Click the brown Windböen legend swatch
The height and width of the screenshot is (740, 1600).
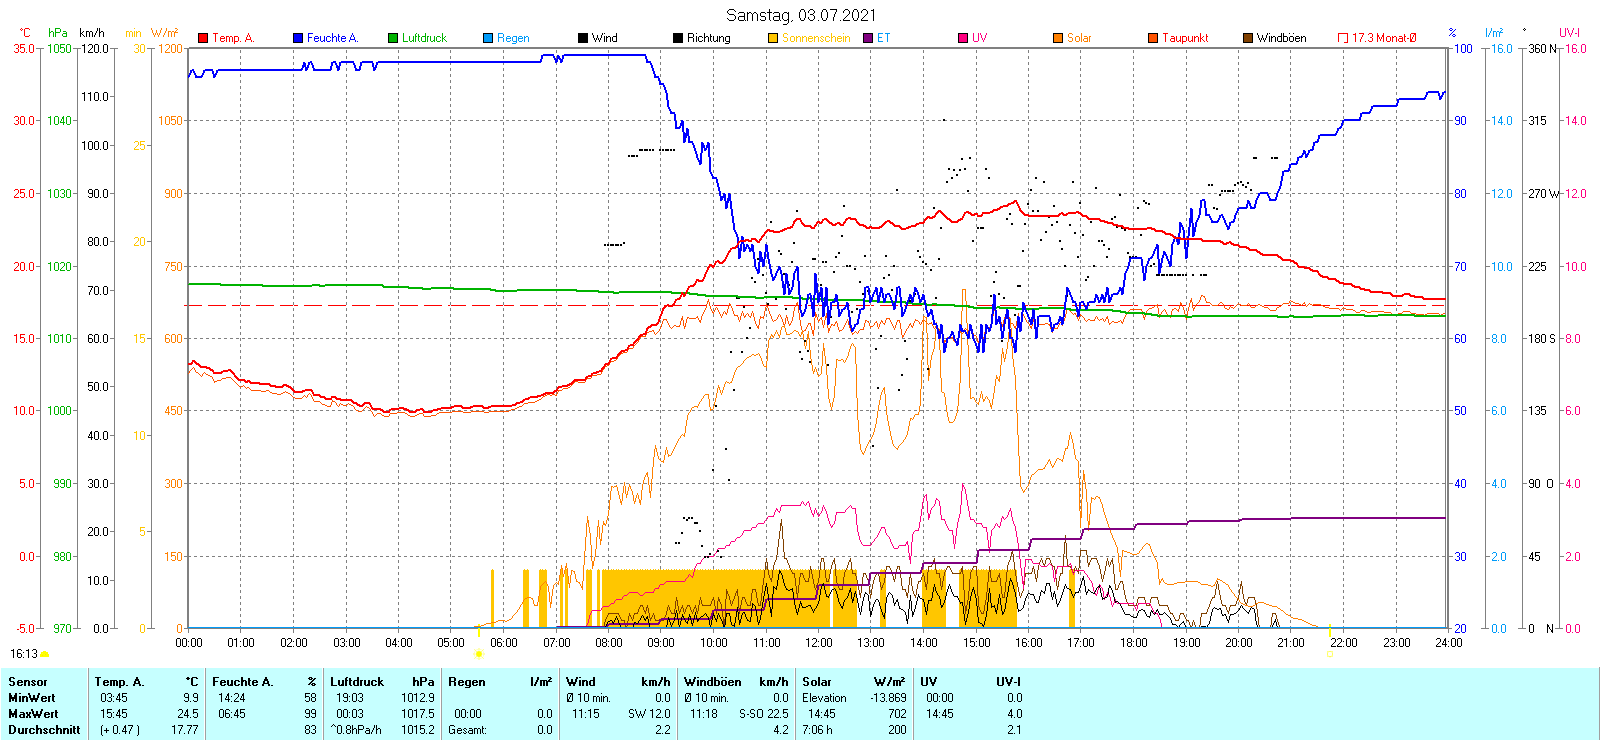click(1248, 38)
